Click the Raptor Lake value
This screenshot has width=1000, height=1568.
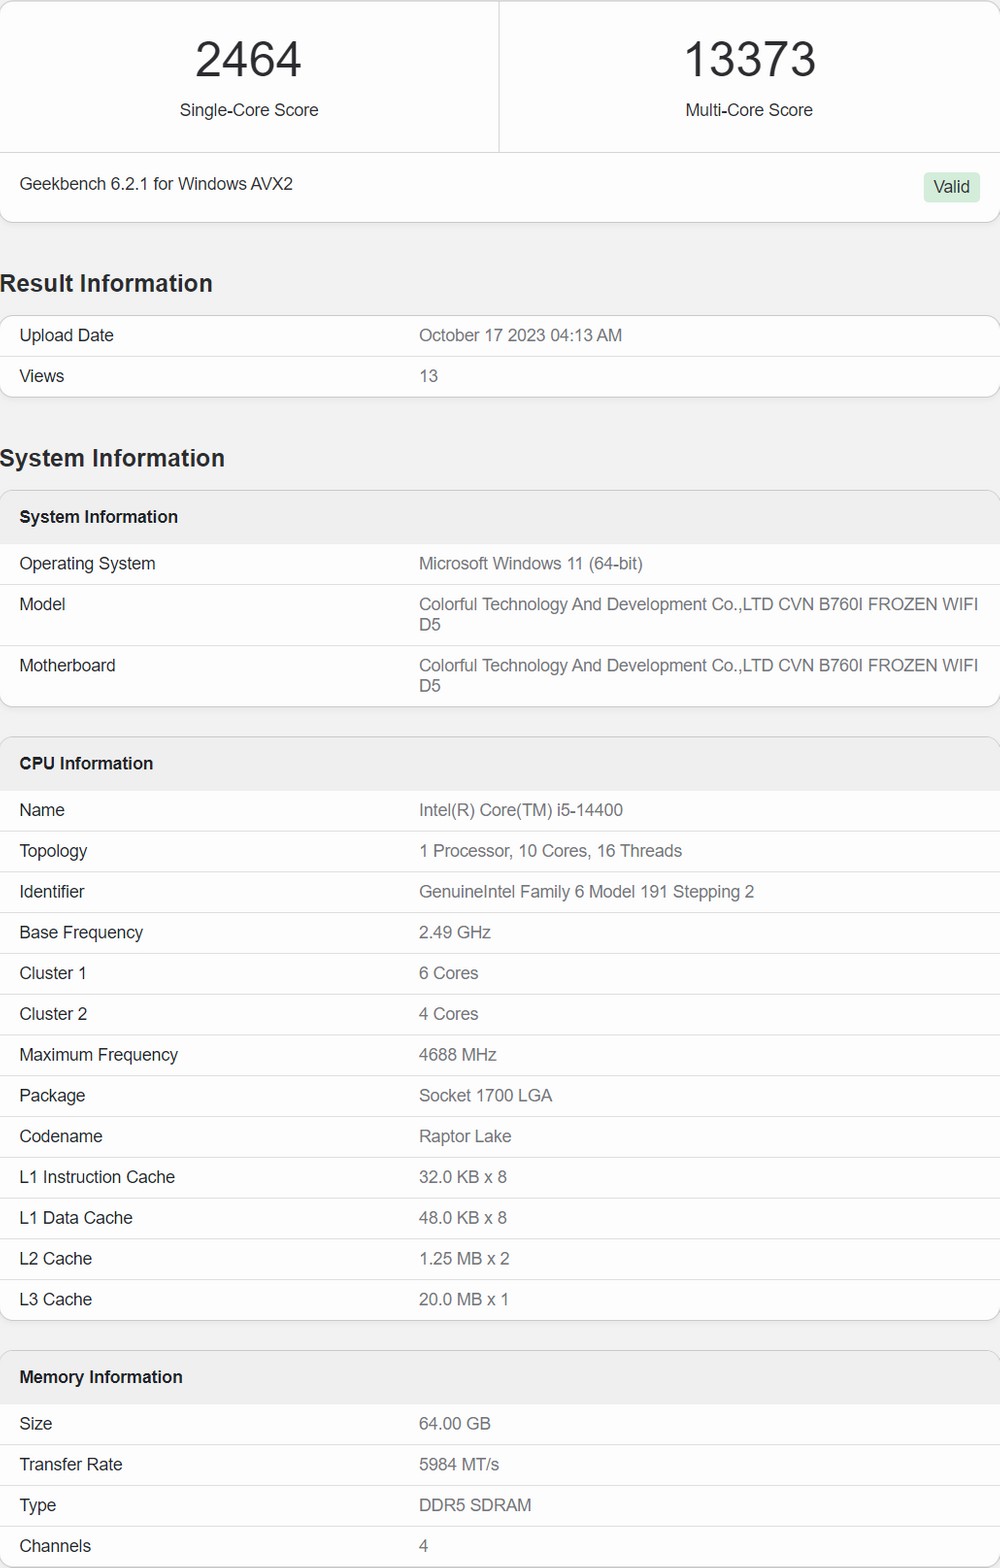pyautogui.click(x=465, y=1136)
